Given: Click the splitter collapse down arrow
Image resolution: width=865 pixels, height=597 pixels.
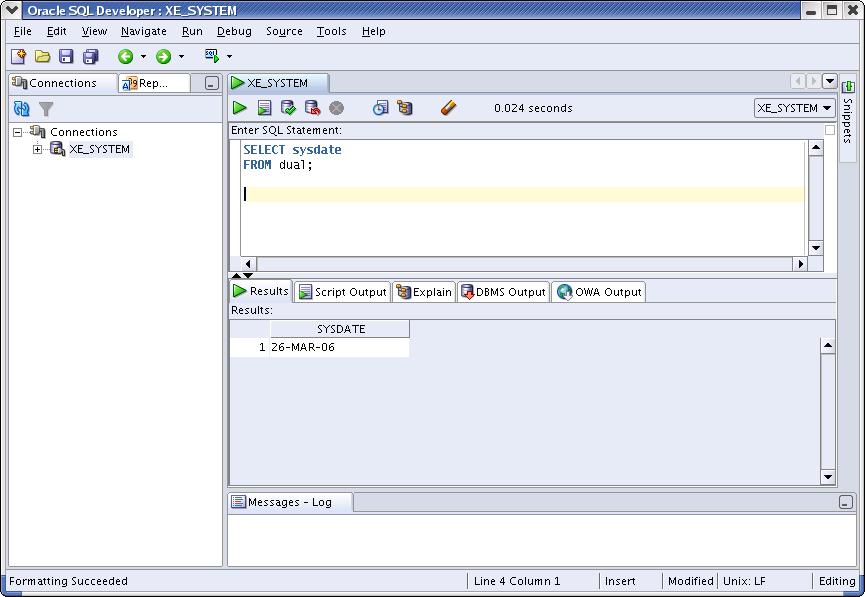Looking at the screenshot, I should (248, 275).
